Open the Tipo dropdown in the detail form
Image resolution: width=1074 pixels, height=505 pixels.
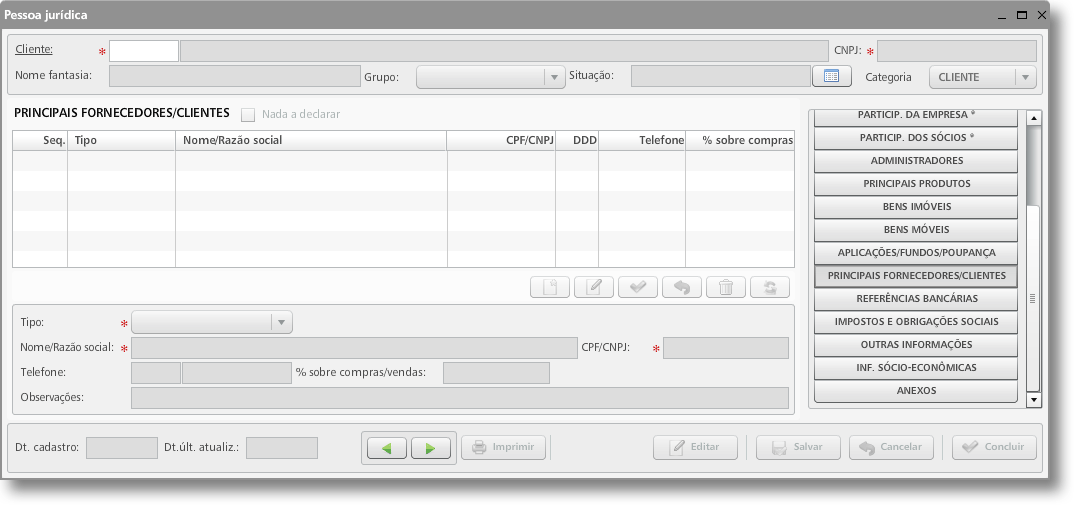[x=212, y=323]
